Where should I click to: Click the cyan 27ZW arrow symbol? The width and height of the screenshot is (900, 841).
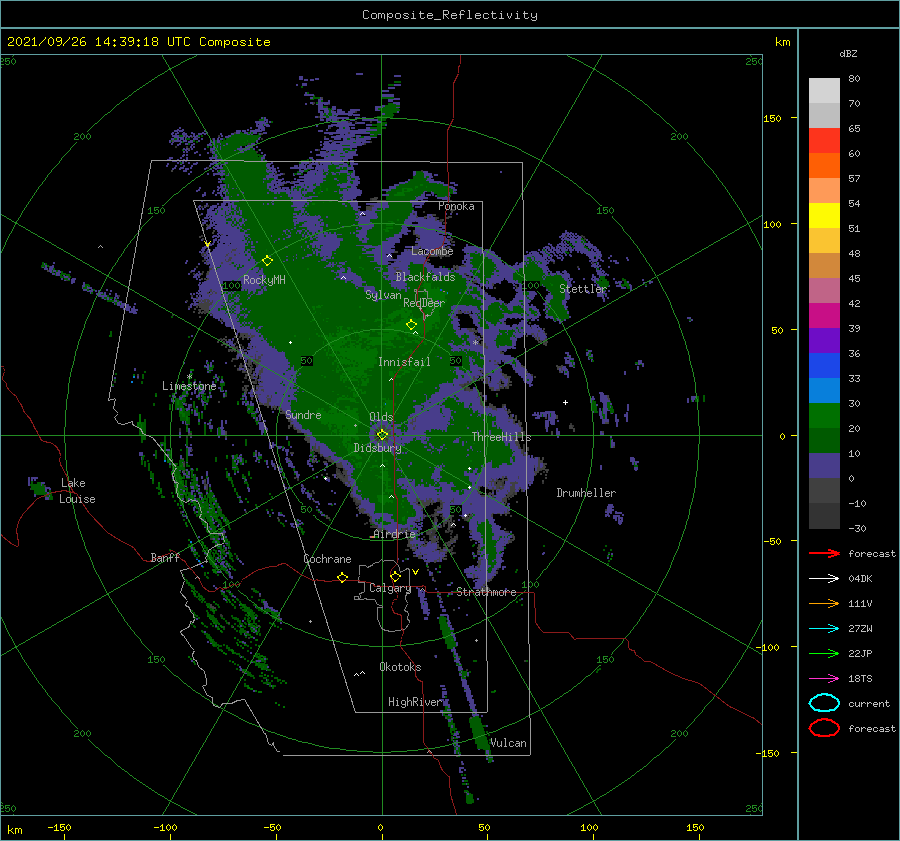[824, 629]
